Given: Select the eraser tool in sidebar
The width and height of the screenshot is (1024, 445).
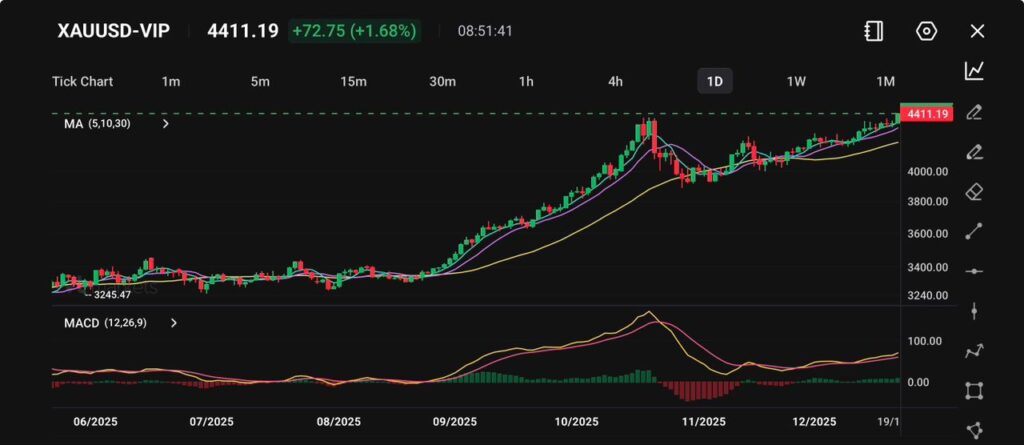Looking at the screenshot, I should tap(974, 191).
